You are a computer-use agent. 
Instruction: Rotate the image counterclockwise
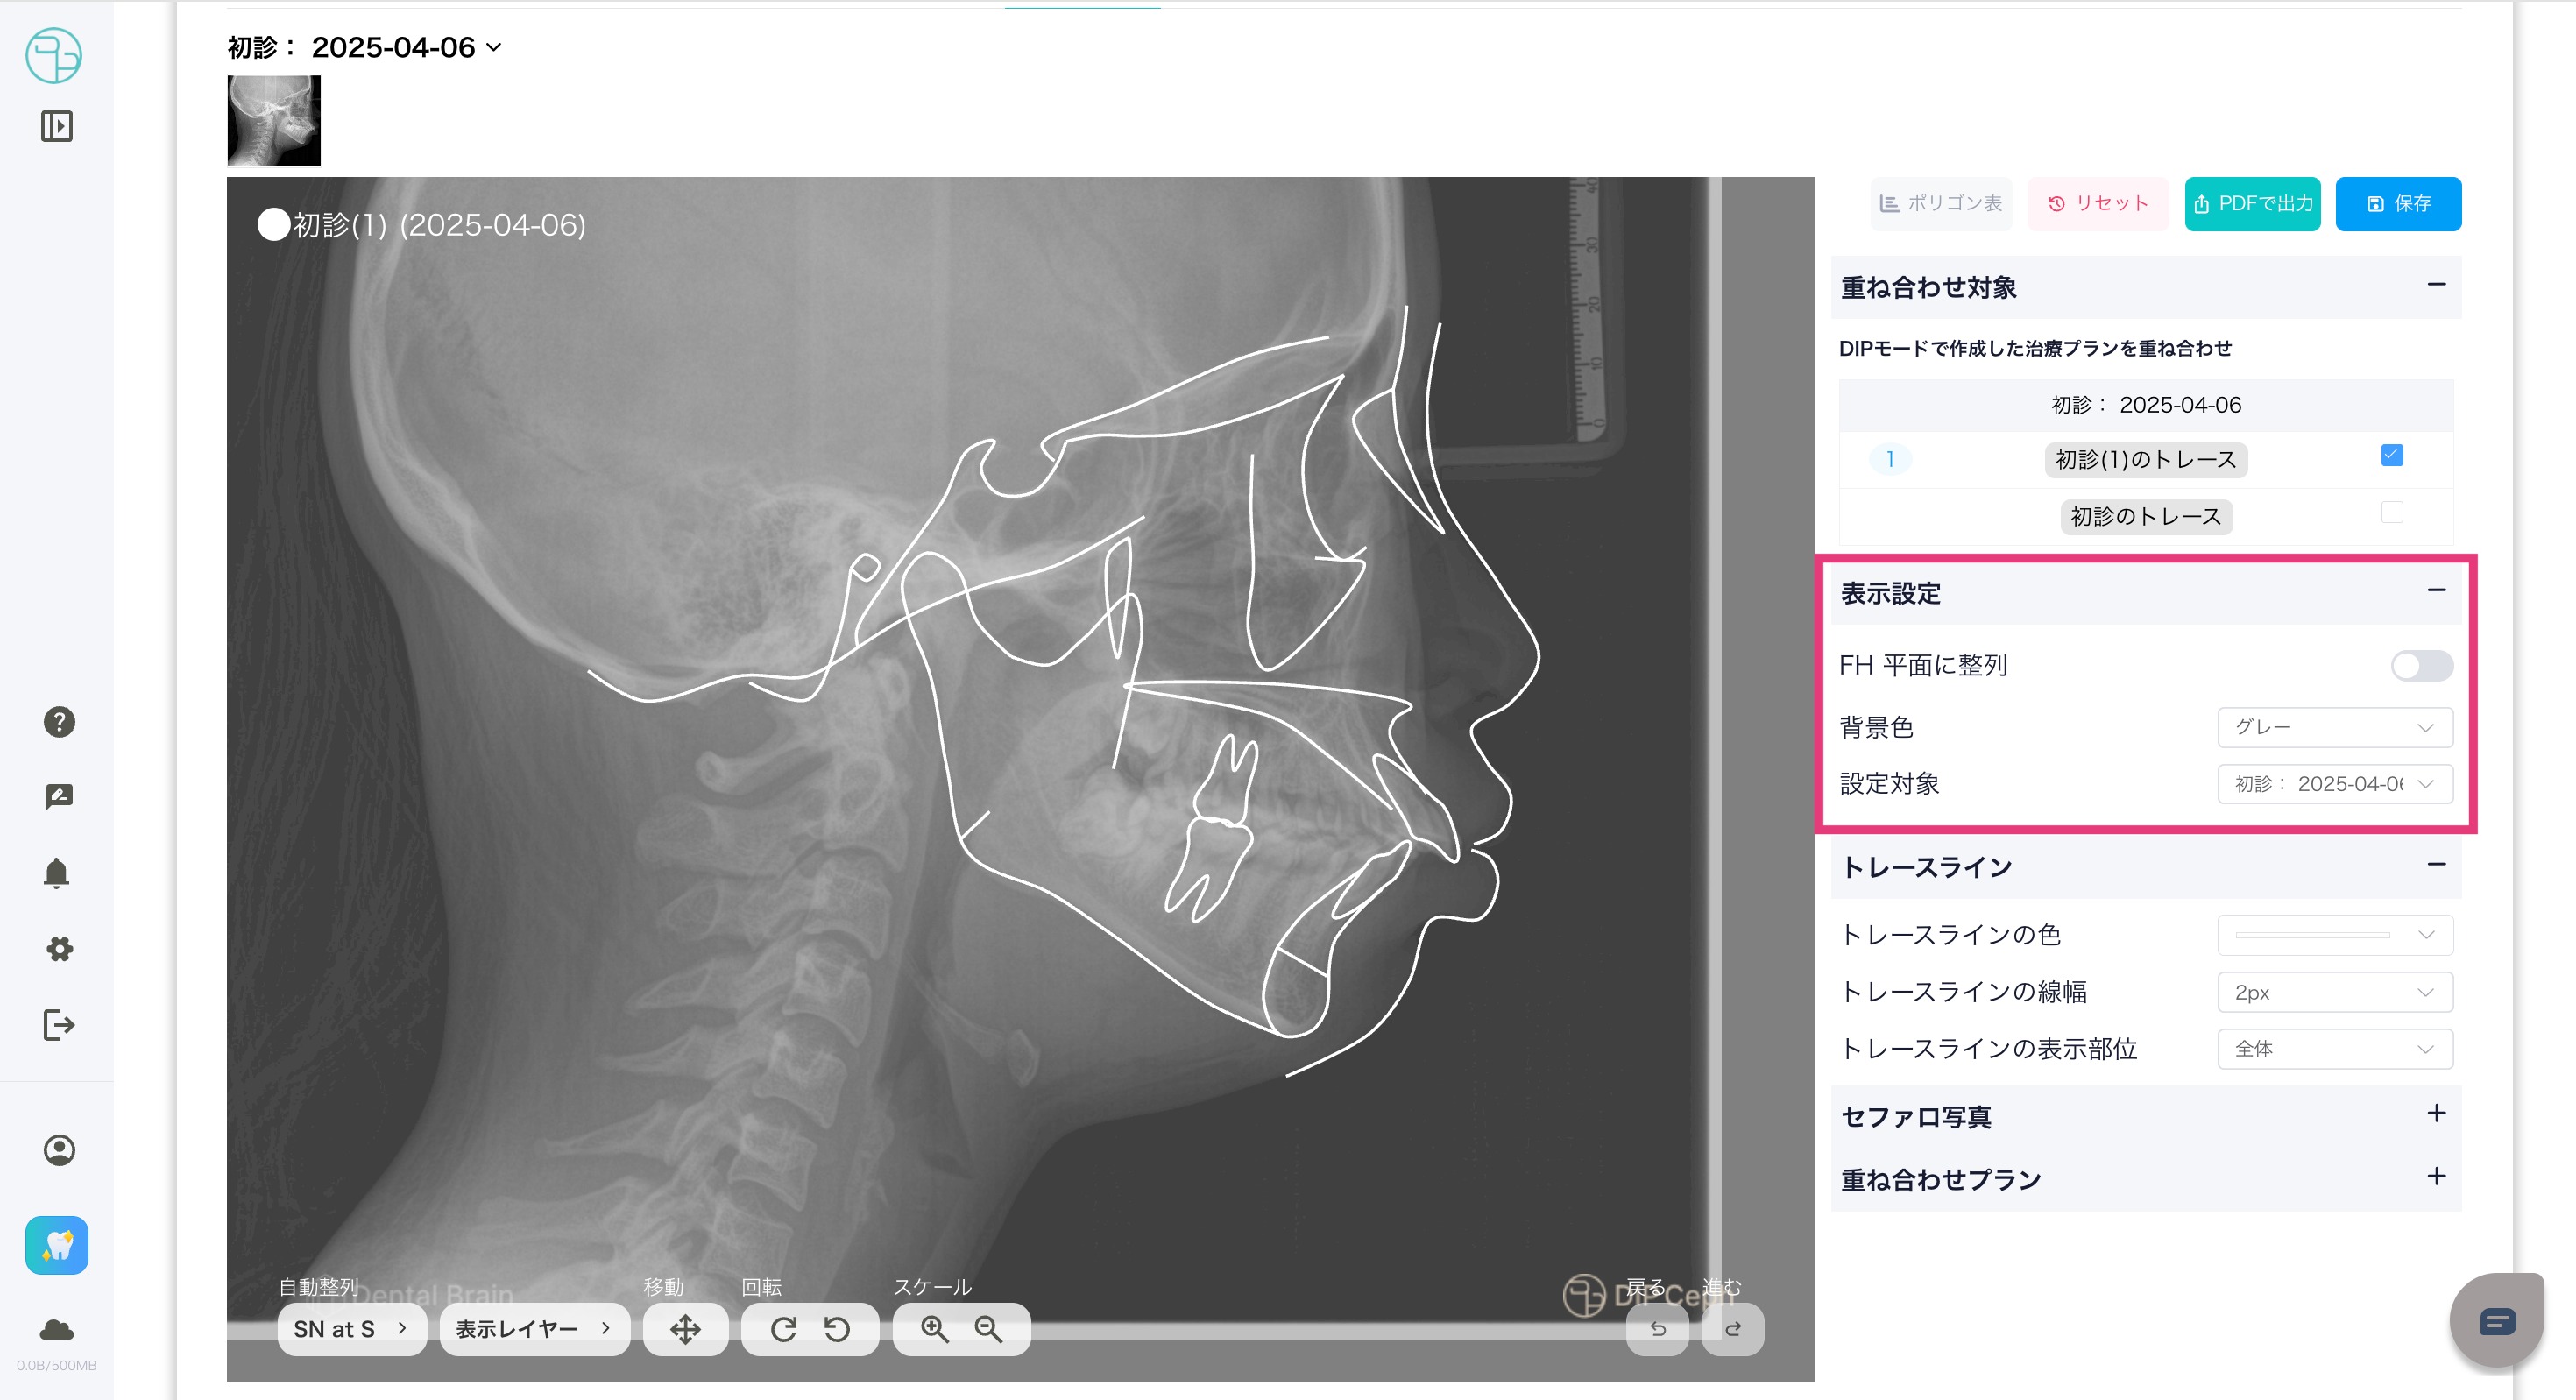tap(837, 1329)
